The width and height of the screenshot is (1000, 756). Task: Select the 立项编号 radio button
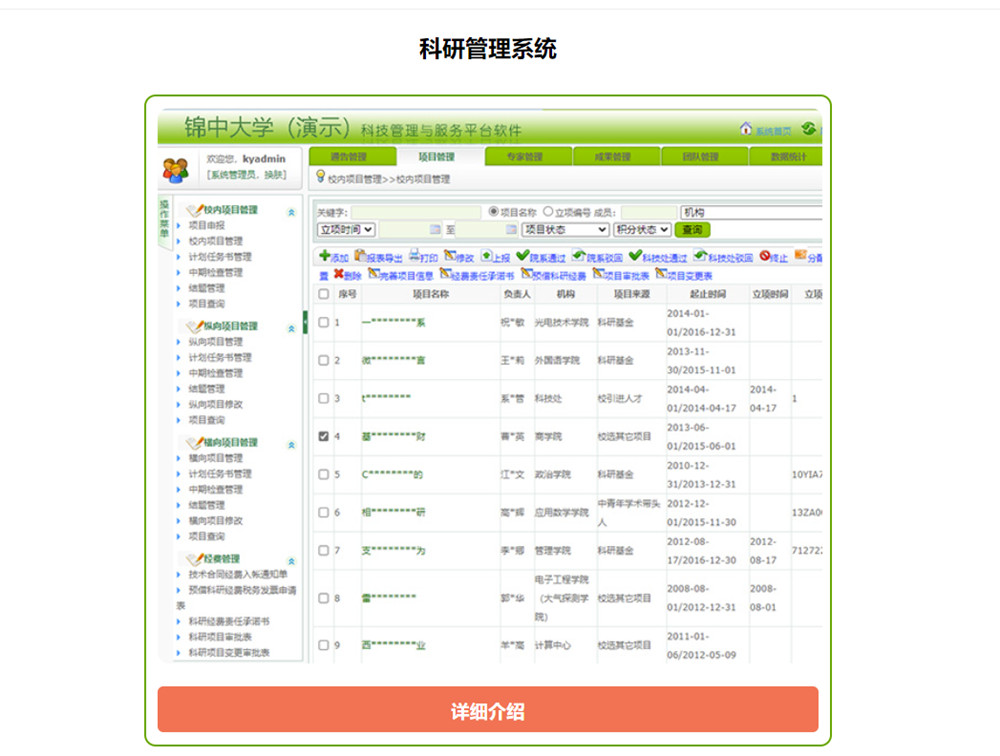coord(547,212)
